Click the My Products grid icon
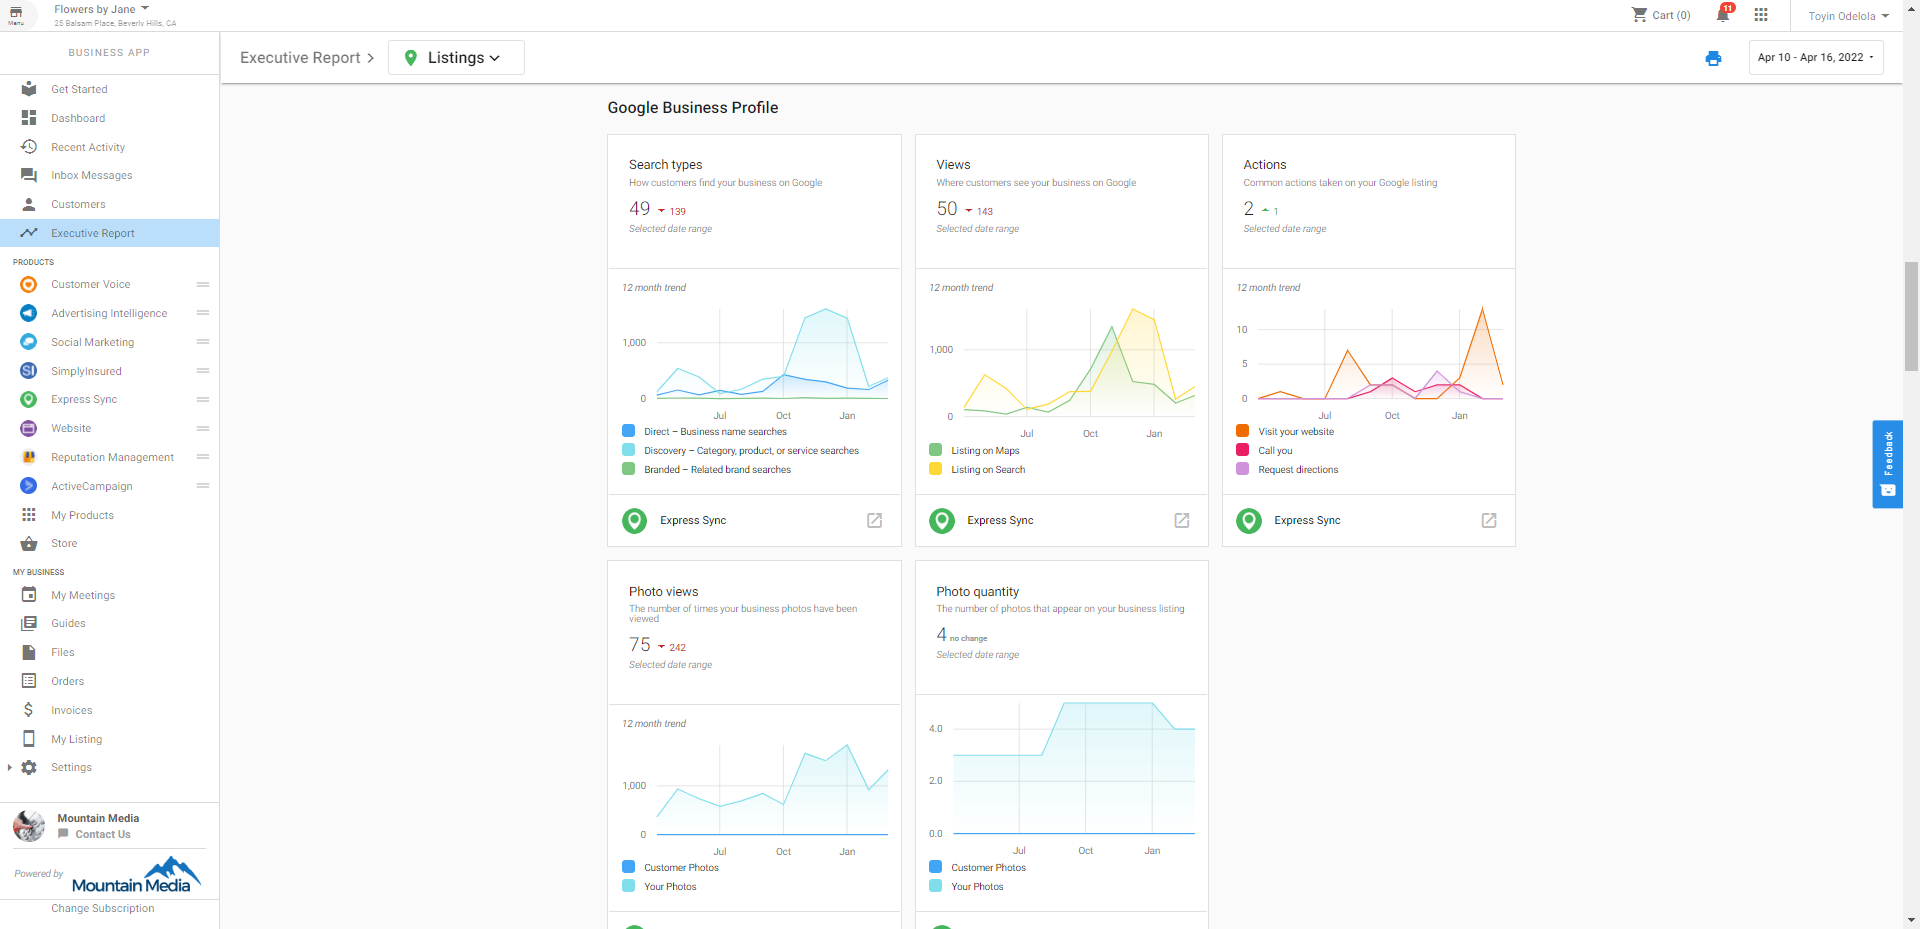The width and height of the screenshot is (1920, 929). (x=29, y=515)
